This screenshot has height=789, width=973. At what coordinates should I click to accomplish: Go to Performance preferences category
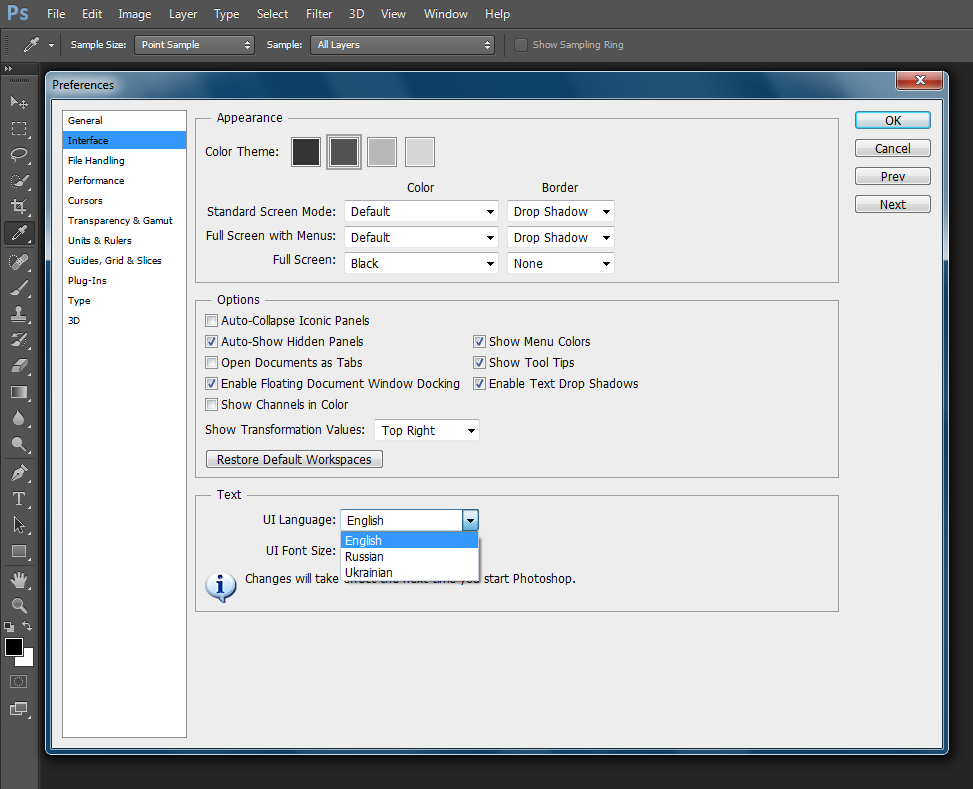coord(96,181)
